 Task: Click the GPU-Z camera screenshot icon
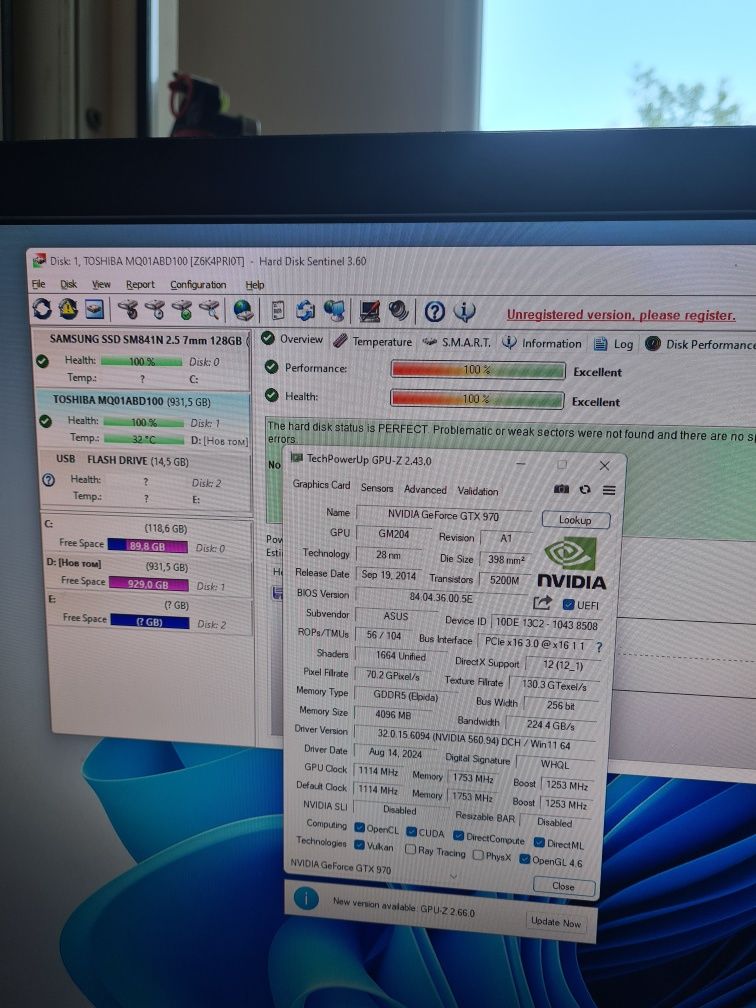click(561, 489)
